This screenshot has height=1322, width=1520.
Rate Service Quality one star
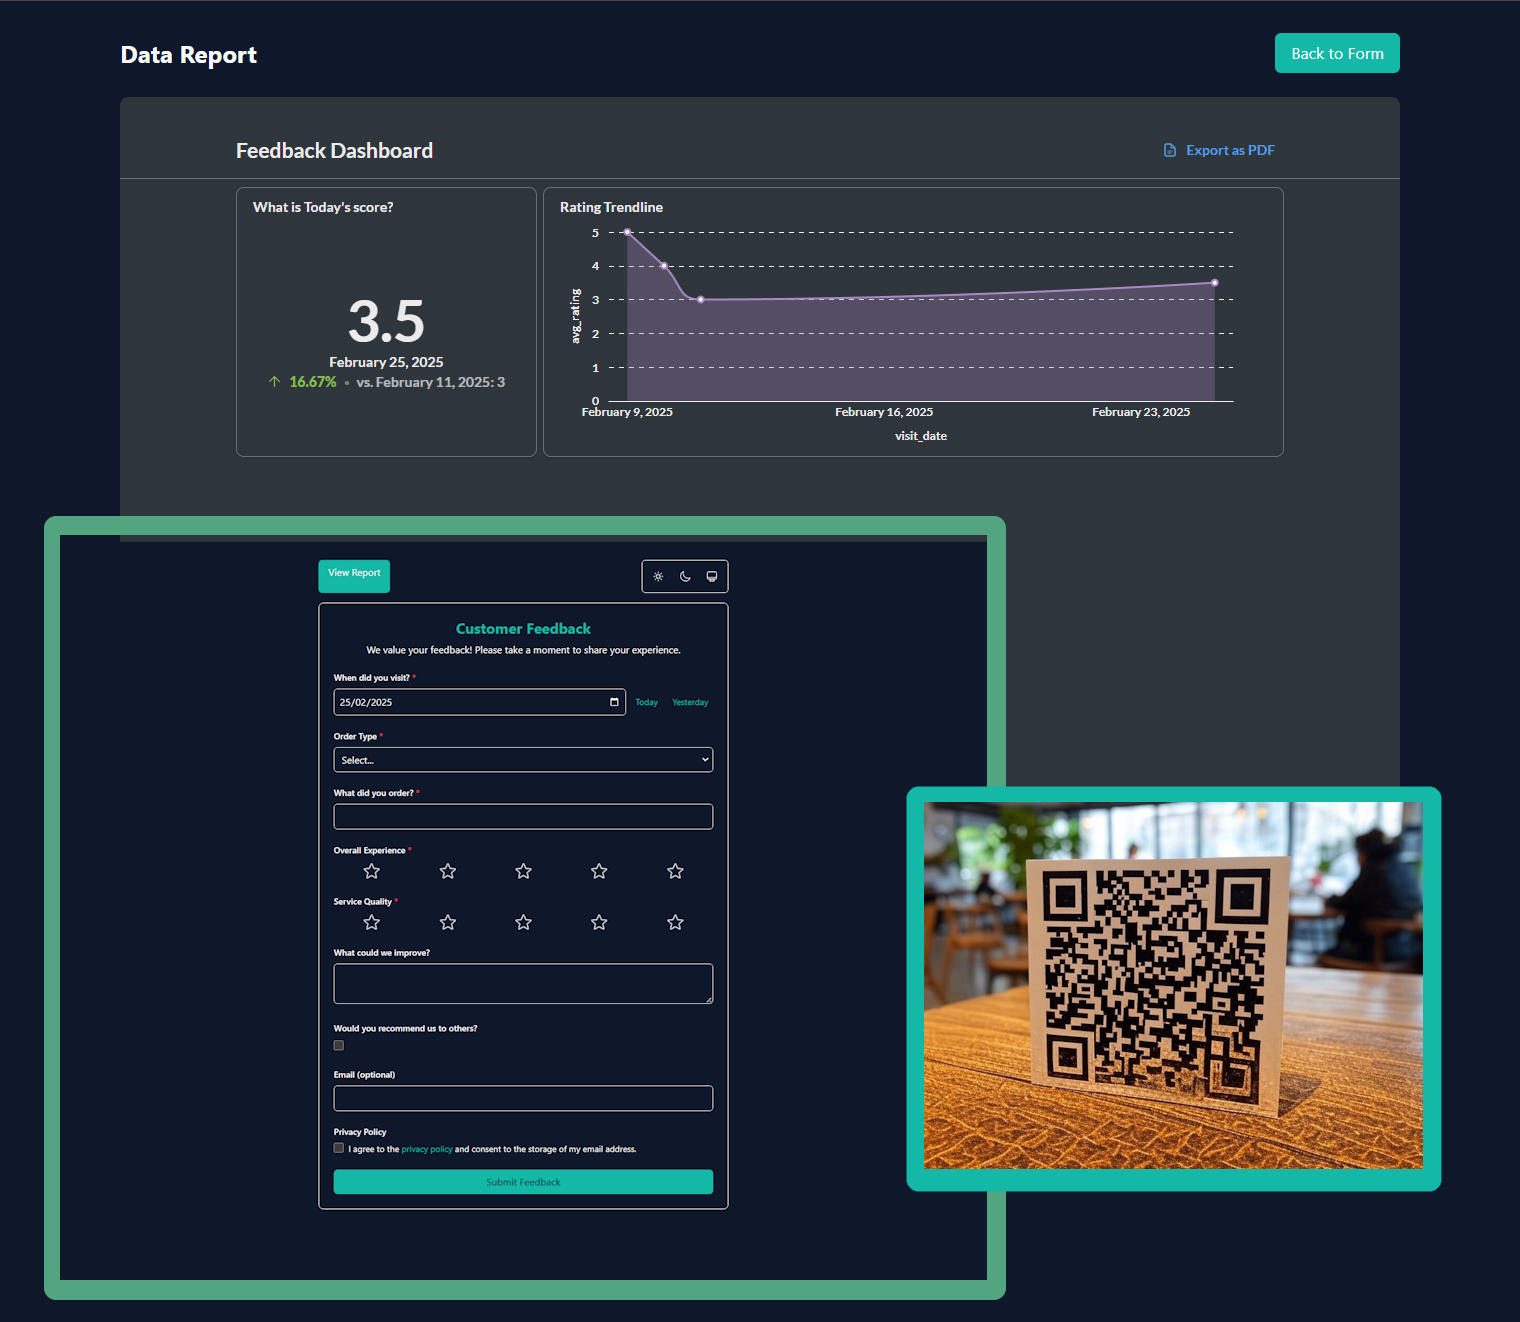click(x=372, y=922)
